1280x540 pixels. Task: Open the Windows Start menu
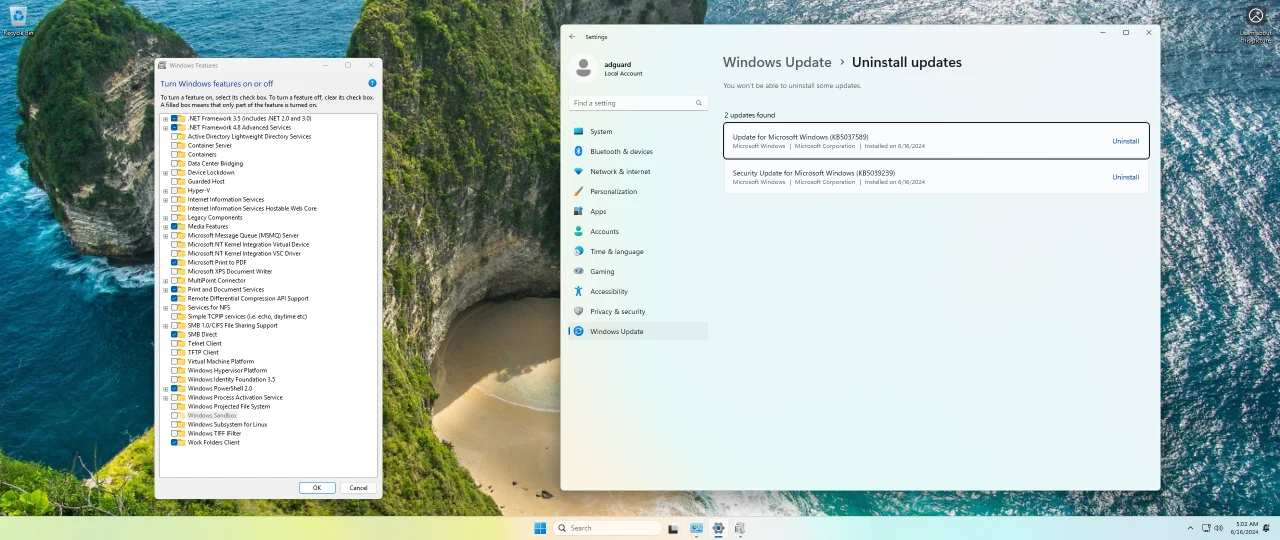tap(540, 528)
